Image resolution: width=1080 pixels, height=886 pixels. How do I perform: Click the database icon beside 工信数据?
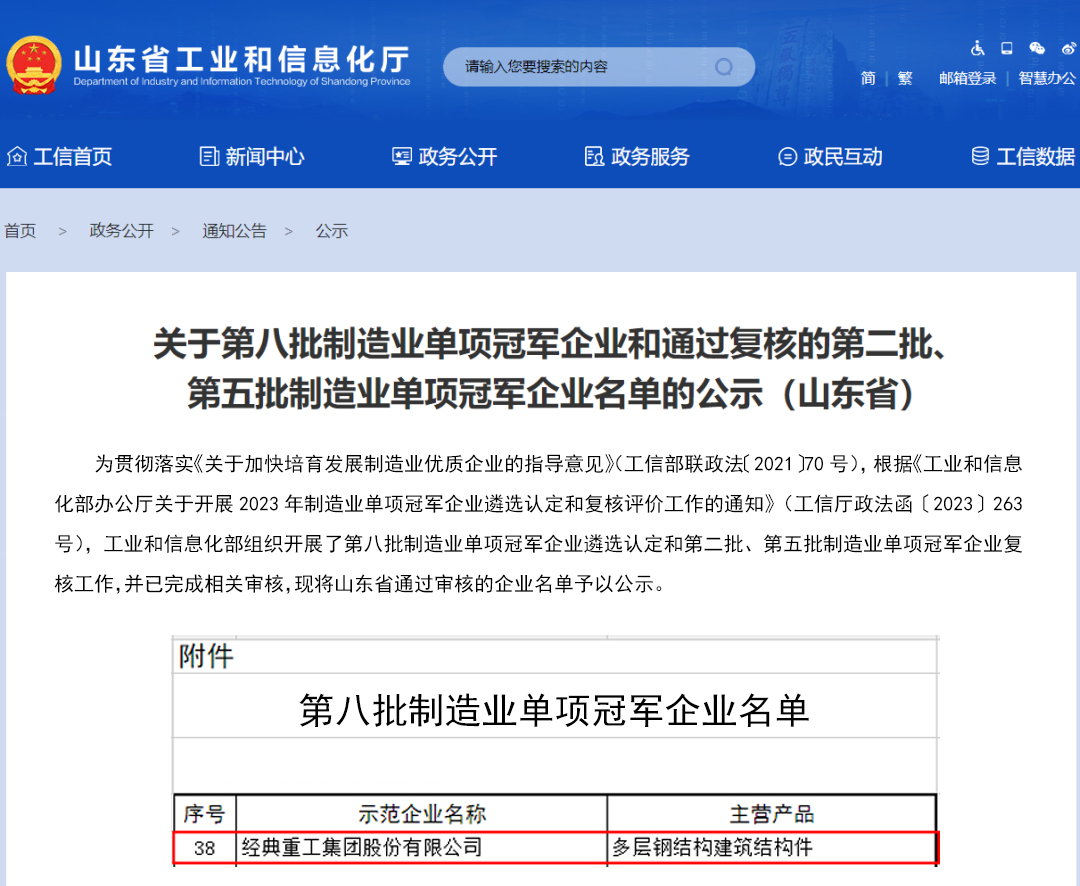click(x=980, y=156)
